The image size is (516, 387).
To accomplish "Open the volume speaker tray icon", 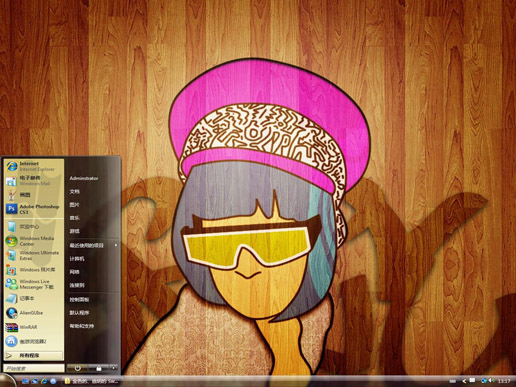I will [x=491, y=381].
